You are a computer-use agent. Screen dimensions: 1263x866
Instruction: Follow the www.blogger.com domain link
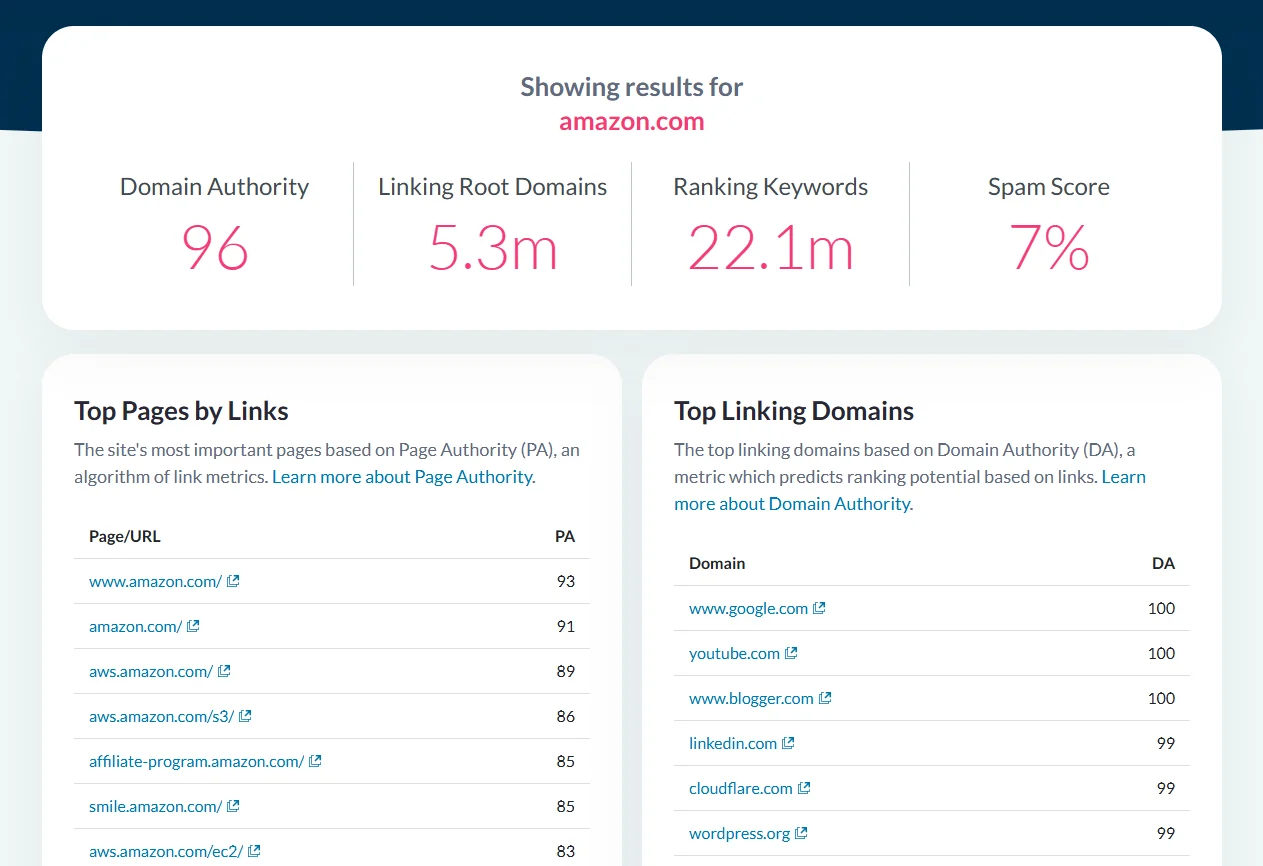(x=751, y=698)
